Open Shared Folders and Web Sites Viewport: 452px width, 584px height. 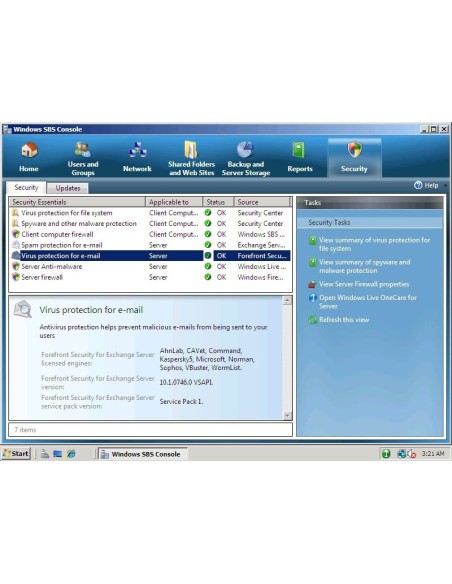coord(191,159)
